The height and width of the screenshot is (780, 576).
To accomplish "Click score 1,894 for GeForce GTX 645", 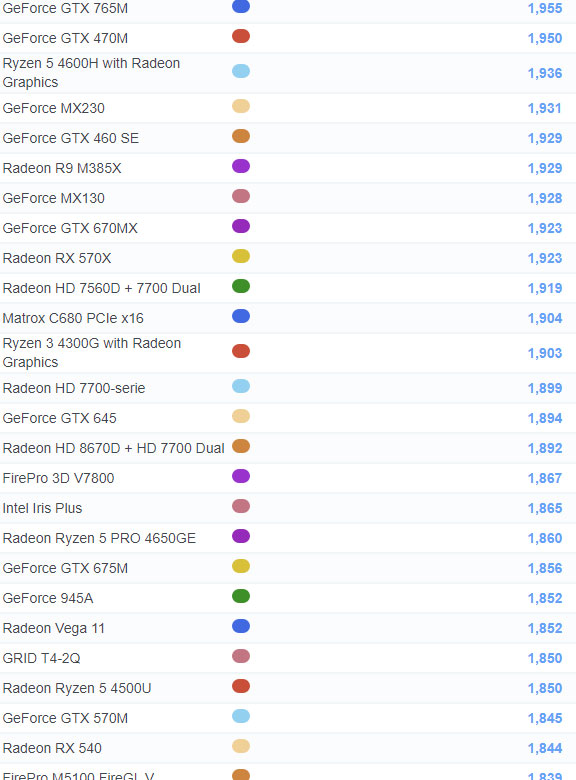I will [x=545, y=418].
